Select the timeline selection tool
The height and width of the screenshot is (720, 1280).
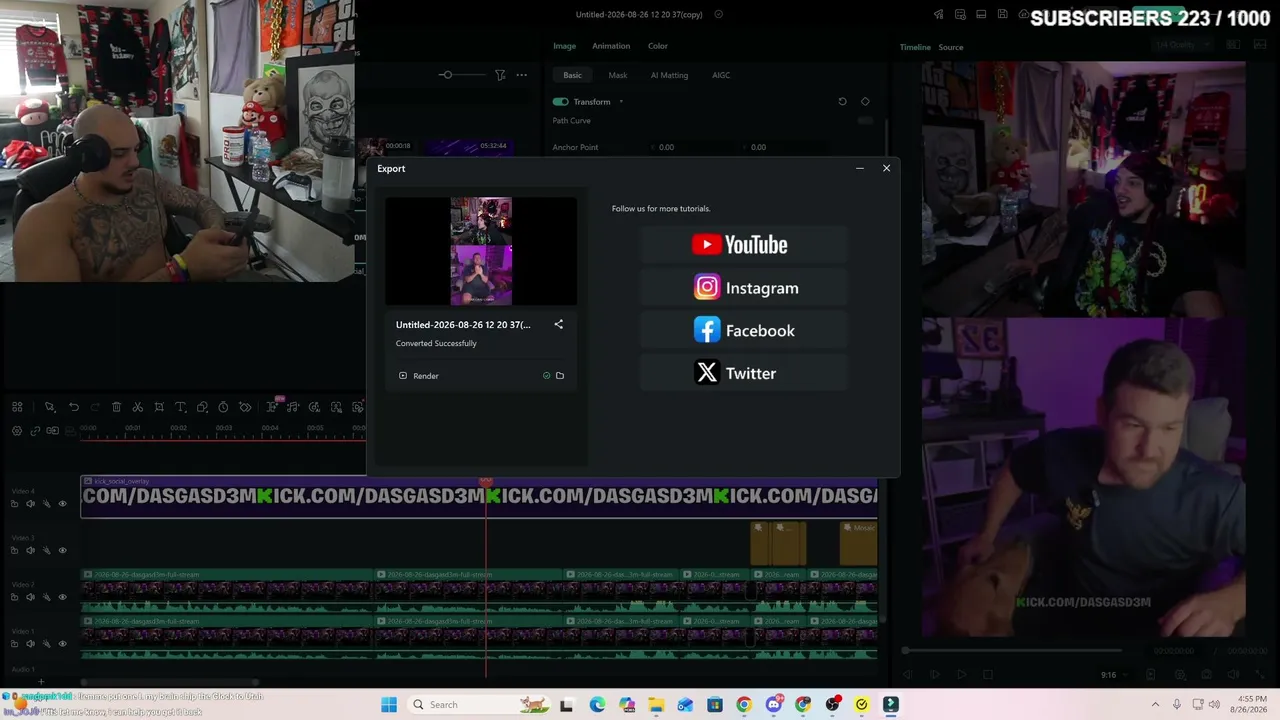(49, 407)
